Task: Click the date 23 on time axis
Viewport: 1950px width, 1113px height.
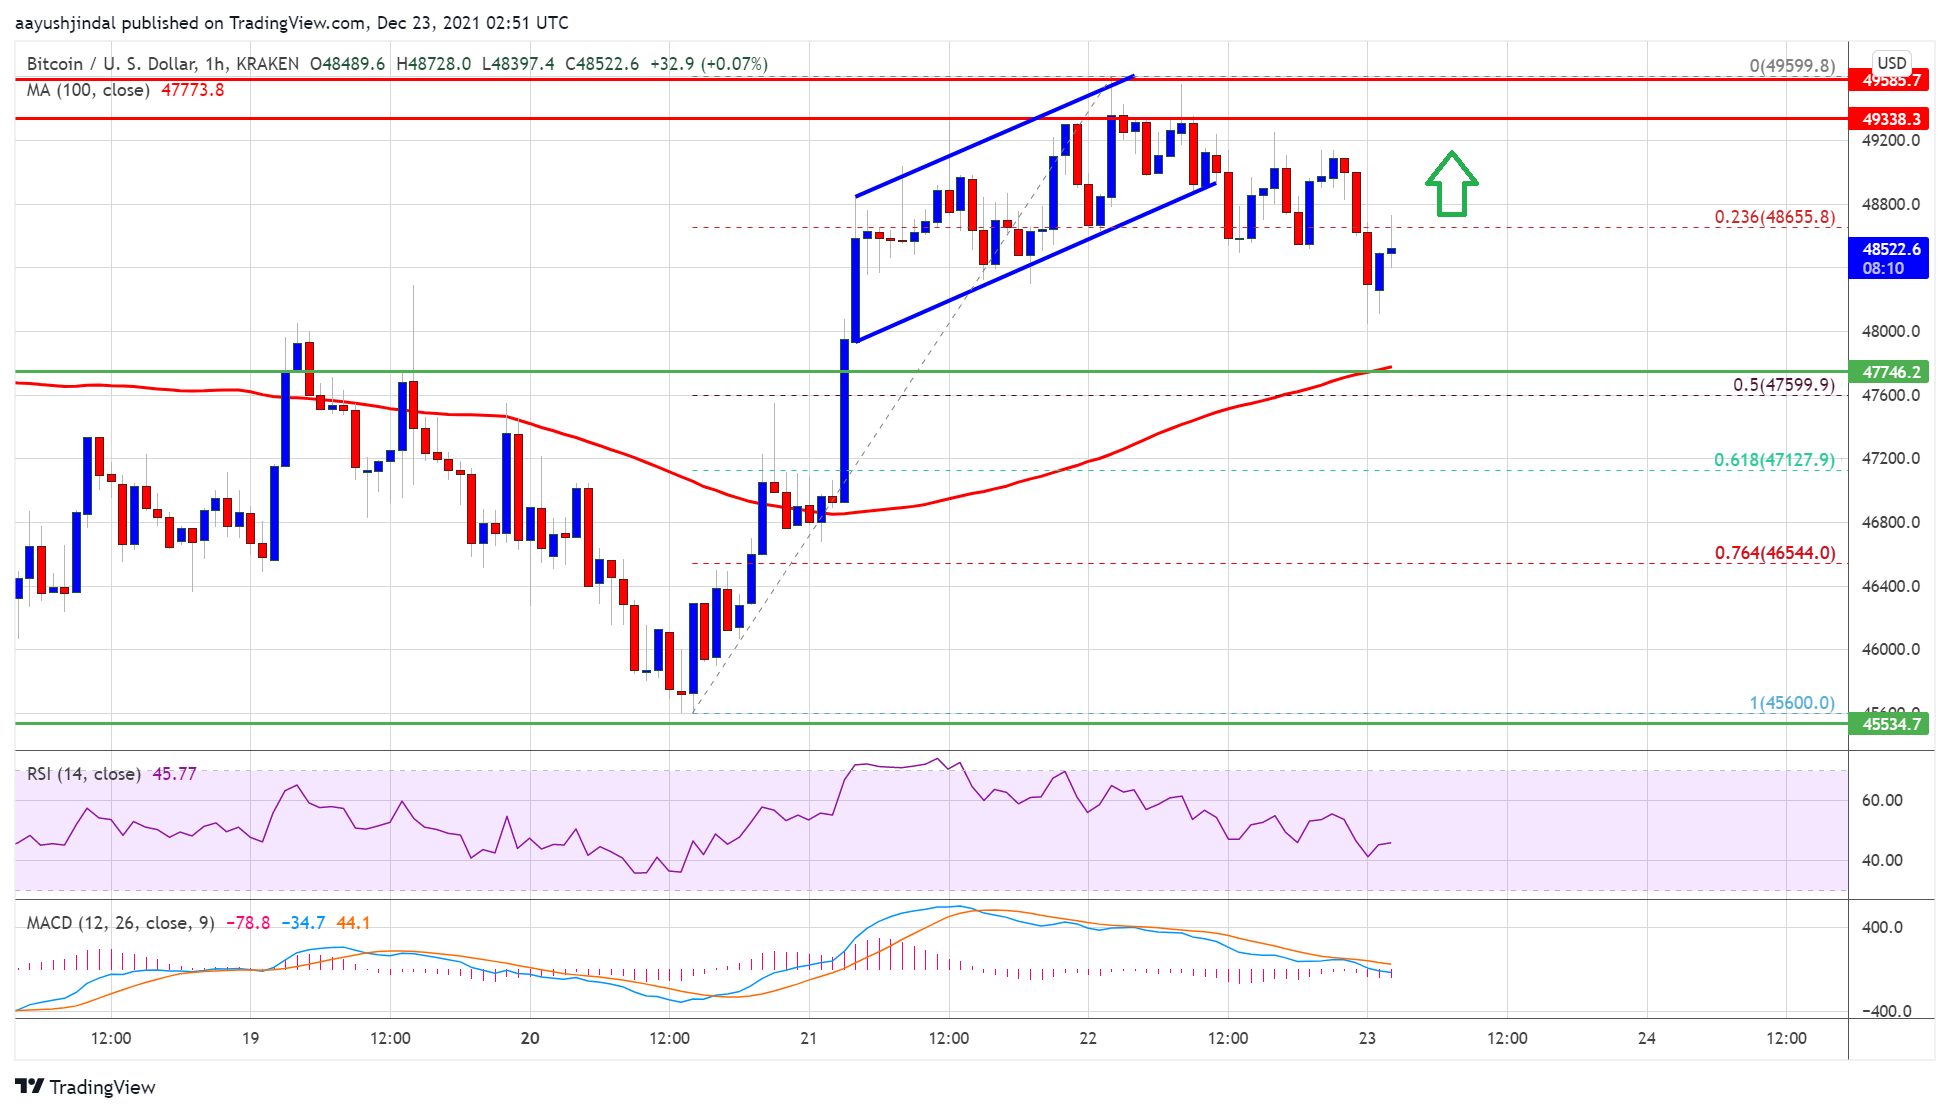Action: coord(1367,1038)
